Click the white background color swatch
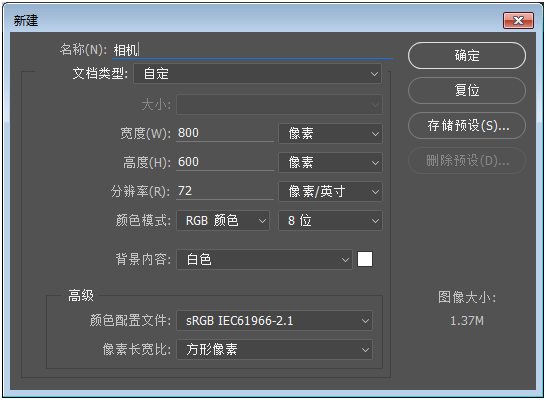546x400 pixels. click(365, 259)
